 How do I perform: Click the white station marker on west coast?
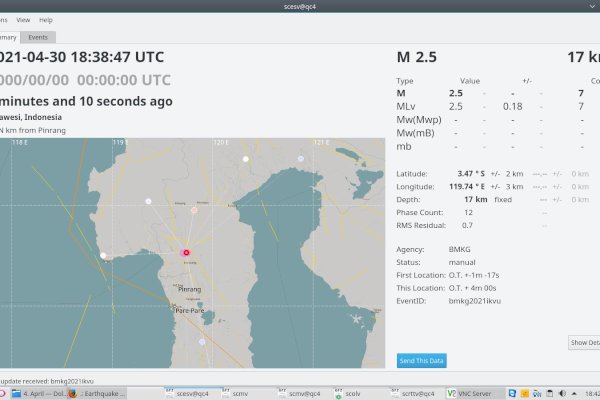pyautogui.click(x=103, y=255)
